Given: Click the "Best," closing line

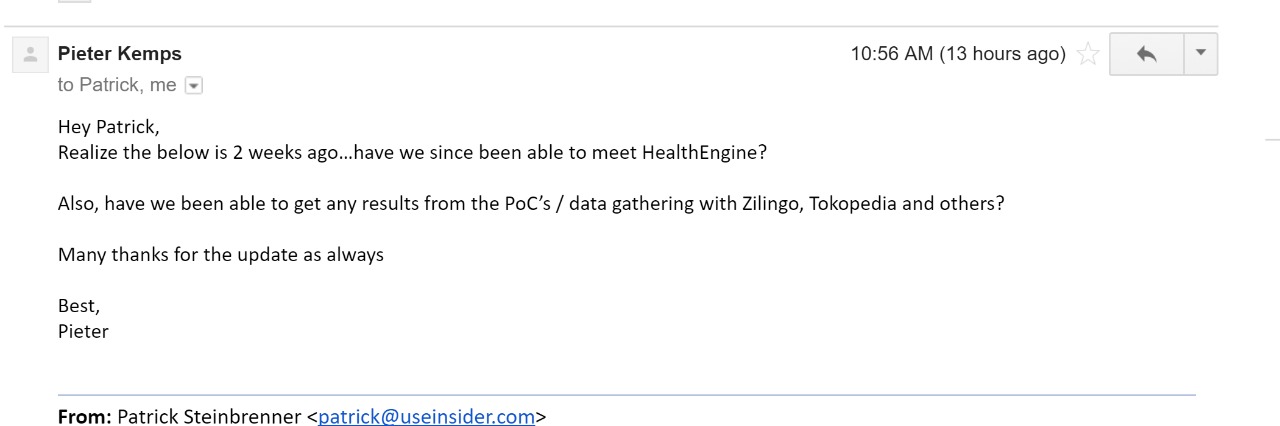Looking at the screenshot, I should pyautogui.click(x=79, y=306).
